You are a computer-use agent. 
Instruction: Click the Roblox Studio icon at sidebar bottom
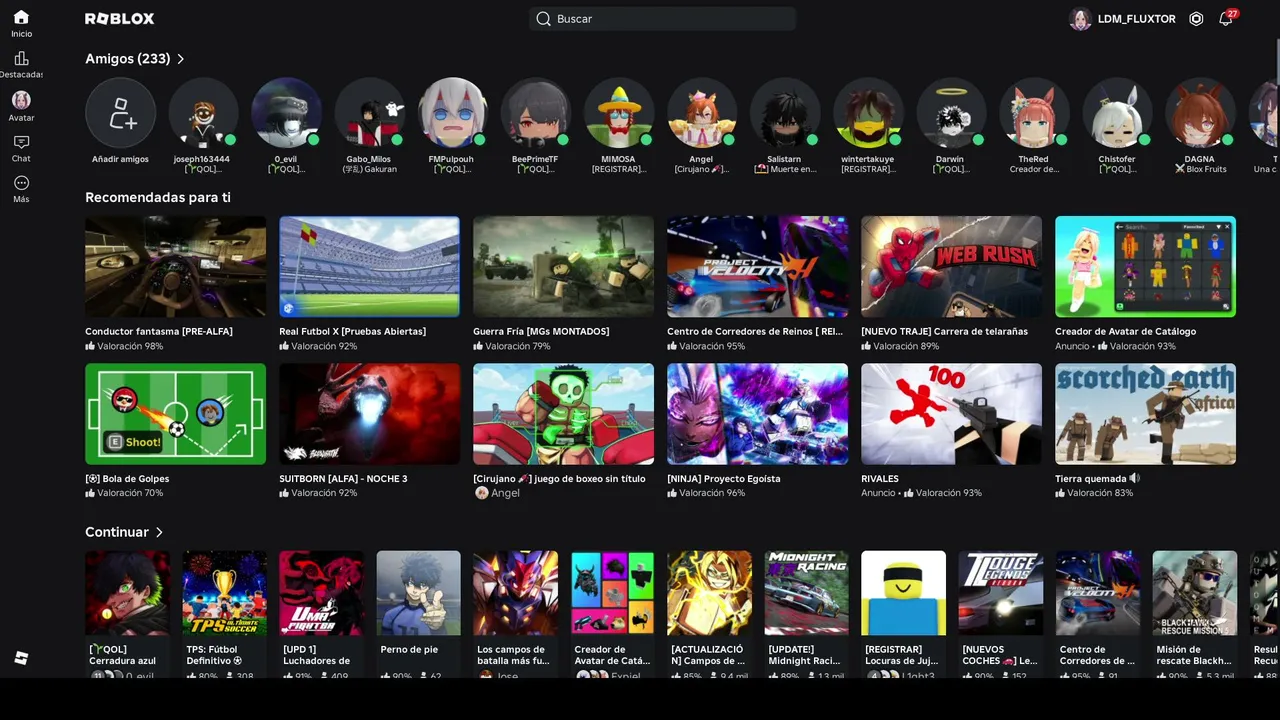pyautogui.click(x=21, y=658)
